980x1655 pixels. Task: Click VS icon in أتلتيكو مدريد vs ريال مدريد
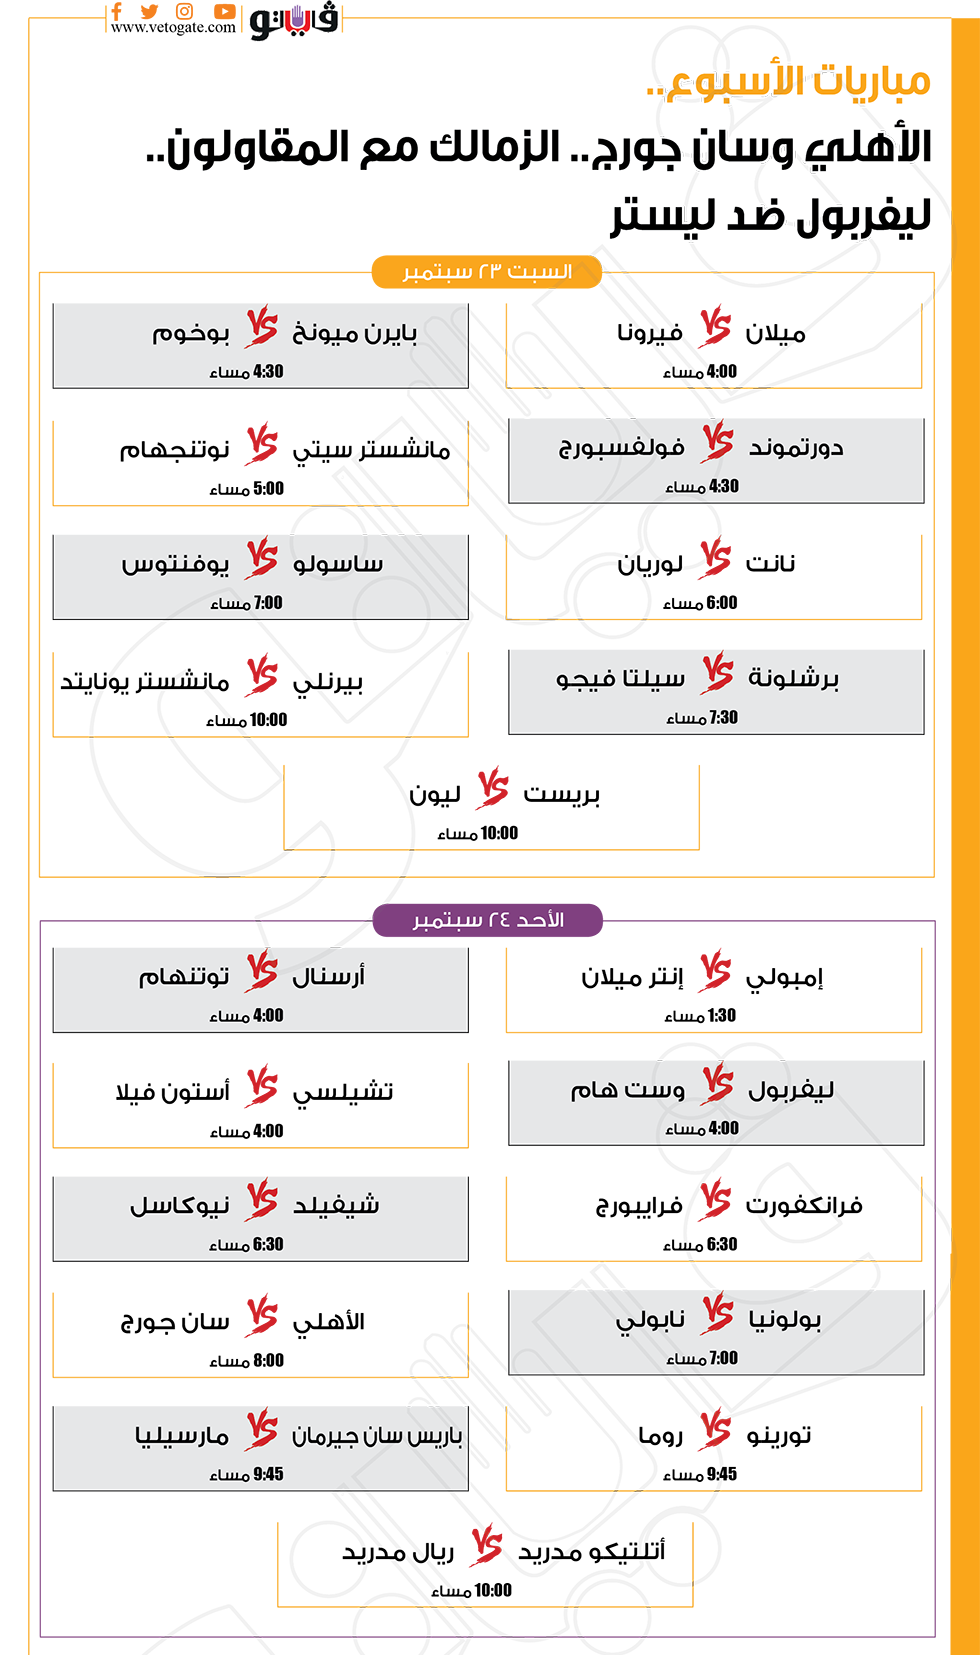[487, 1546]
